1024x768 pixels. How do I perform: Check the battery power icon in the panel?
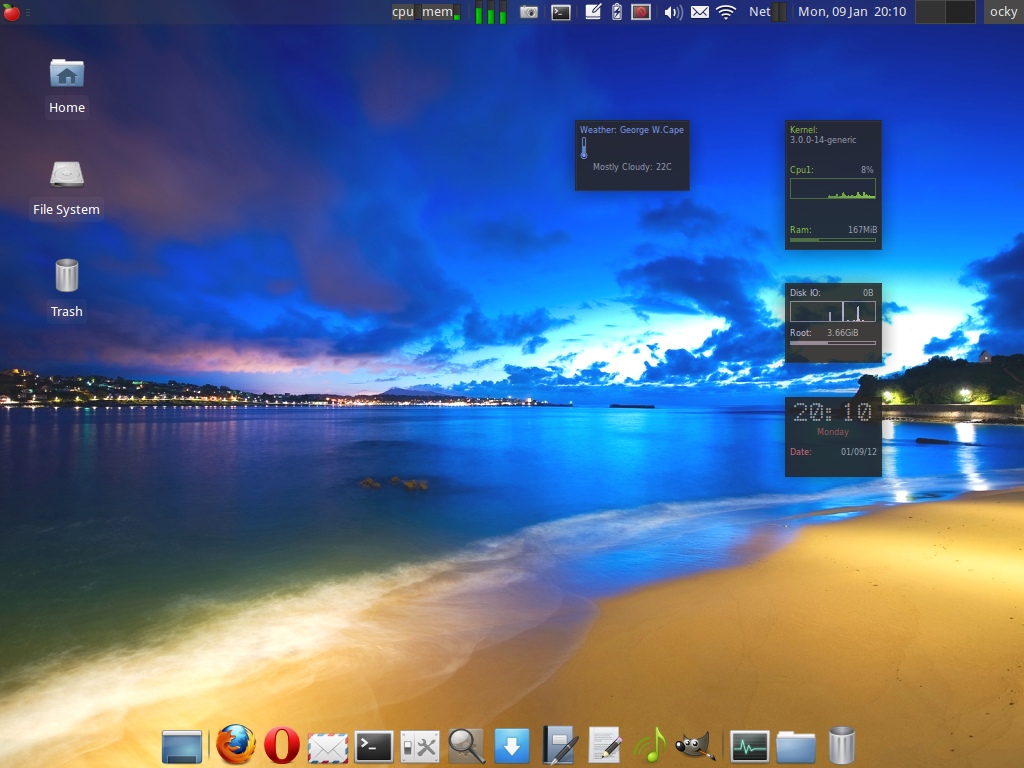coord(616,12)
